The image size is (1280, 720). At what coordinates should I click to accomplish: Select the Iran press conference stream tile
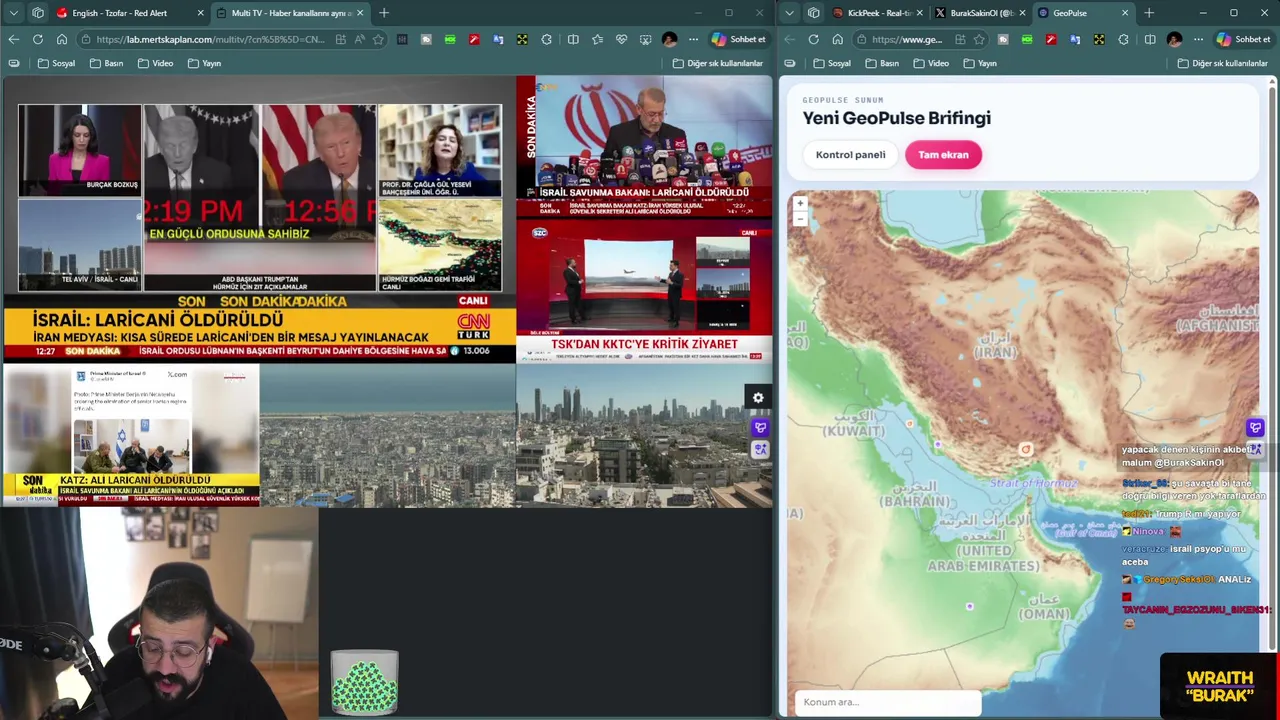[x=645, y=147]
